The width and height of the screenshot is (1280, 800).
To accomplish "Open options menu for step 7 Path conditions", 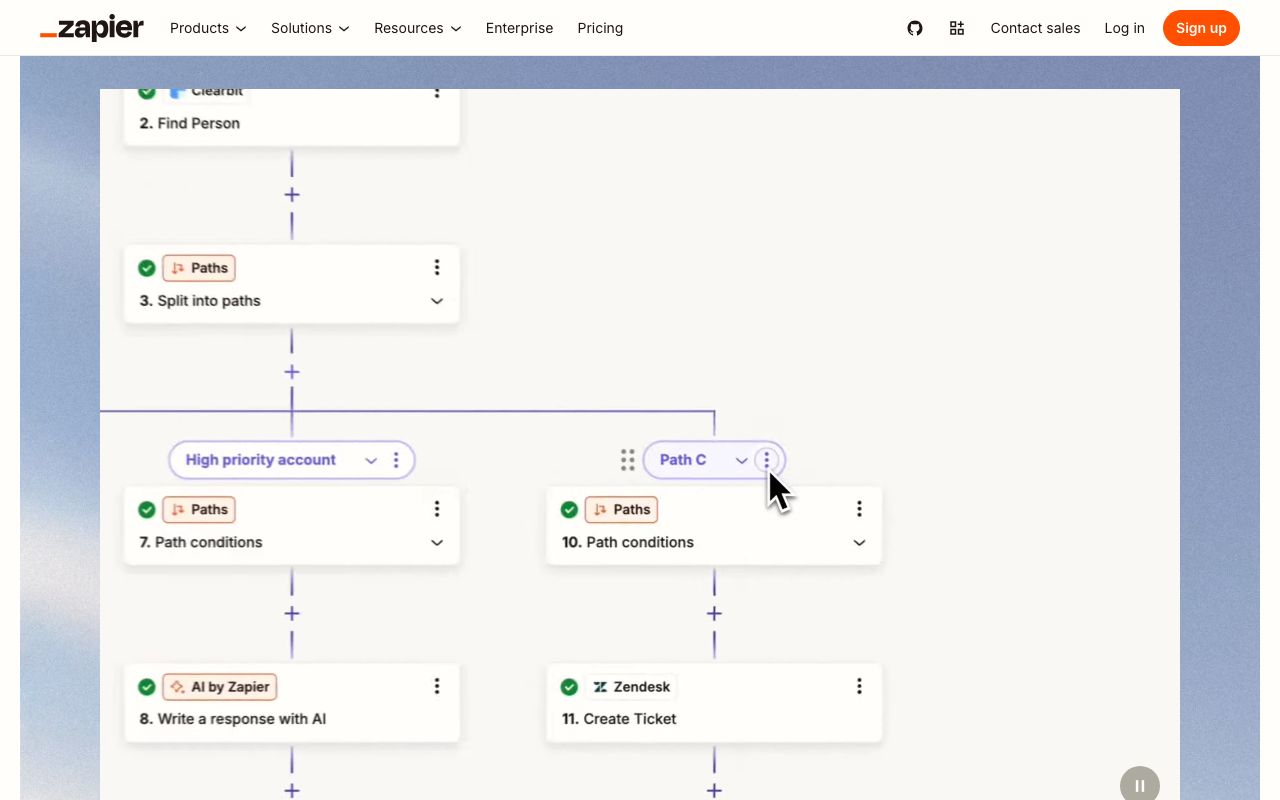I will coord(437,509).
